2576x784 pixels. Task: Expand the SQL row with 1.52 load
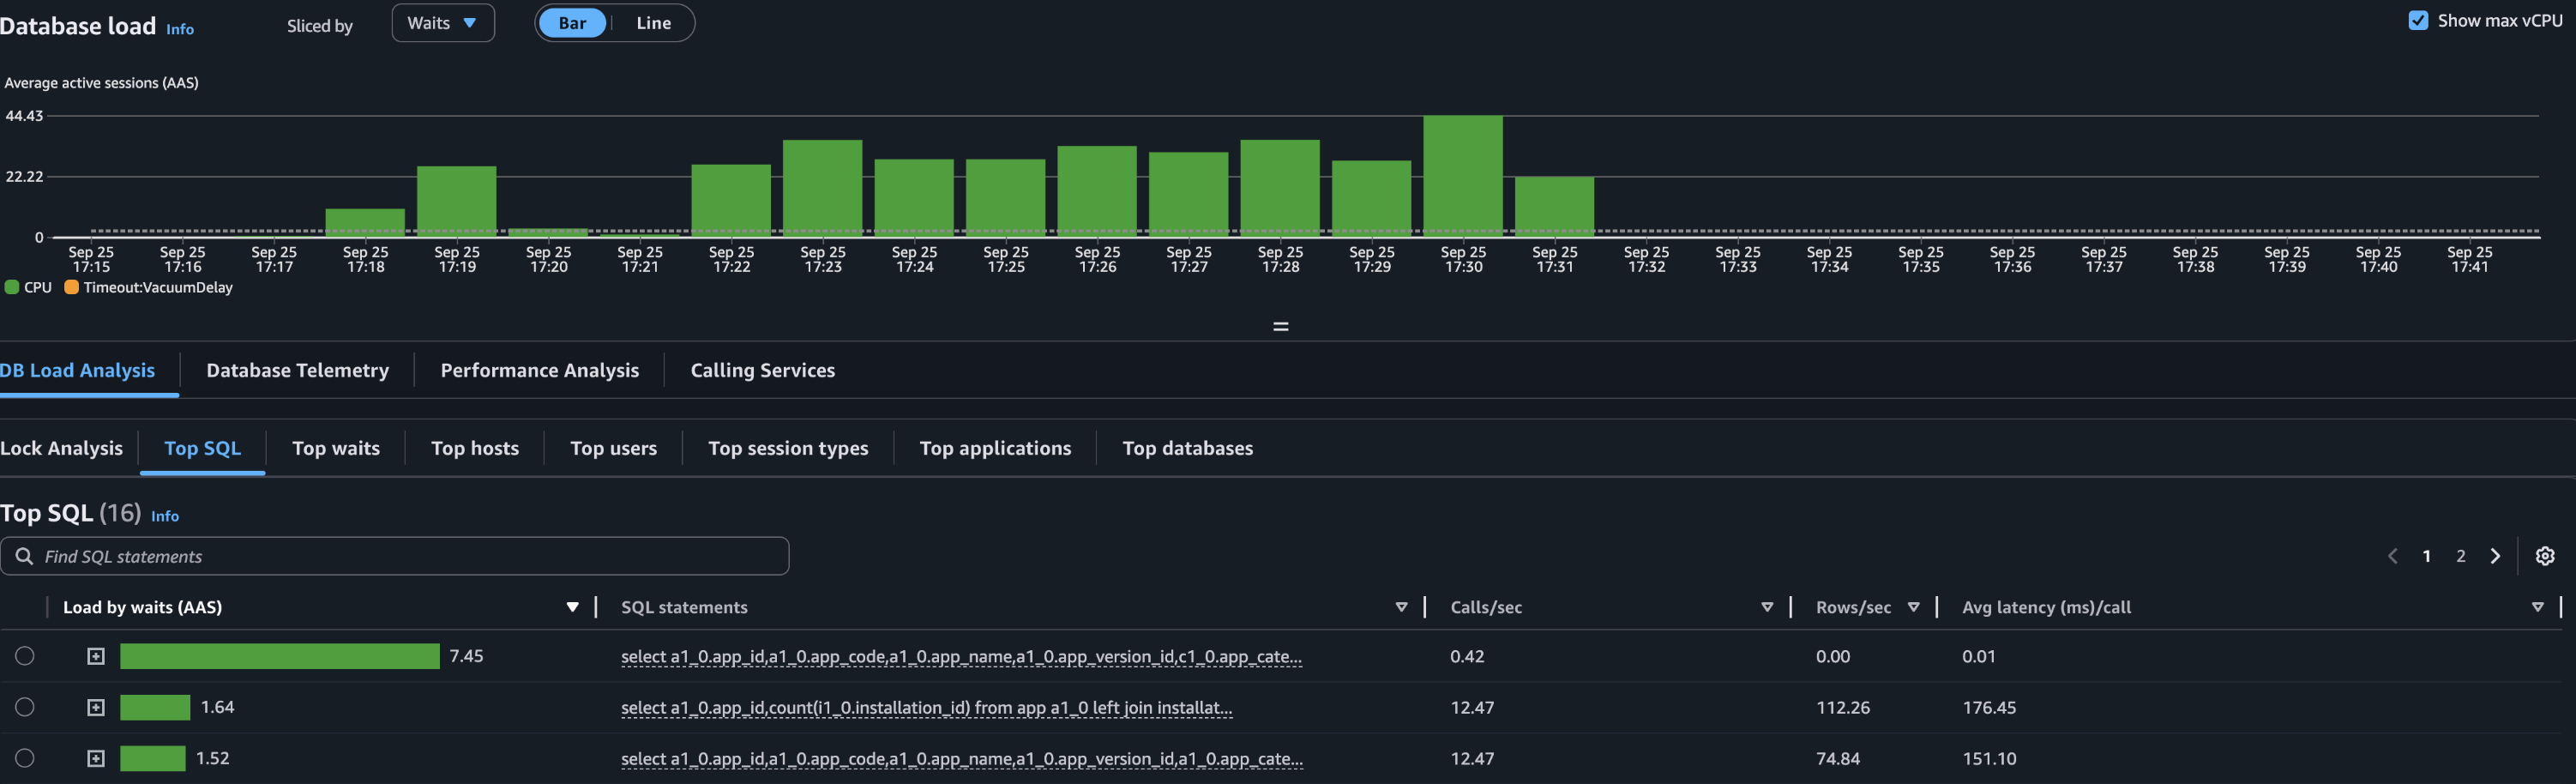96,758
